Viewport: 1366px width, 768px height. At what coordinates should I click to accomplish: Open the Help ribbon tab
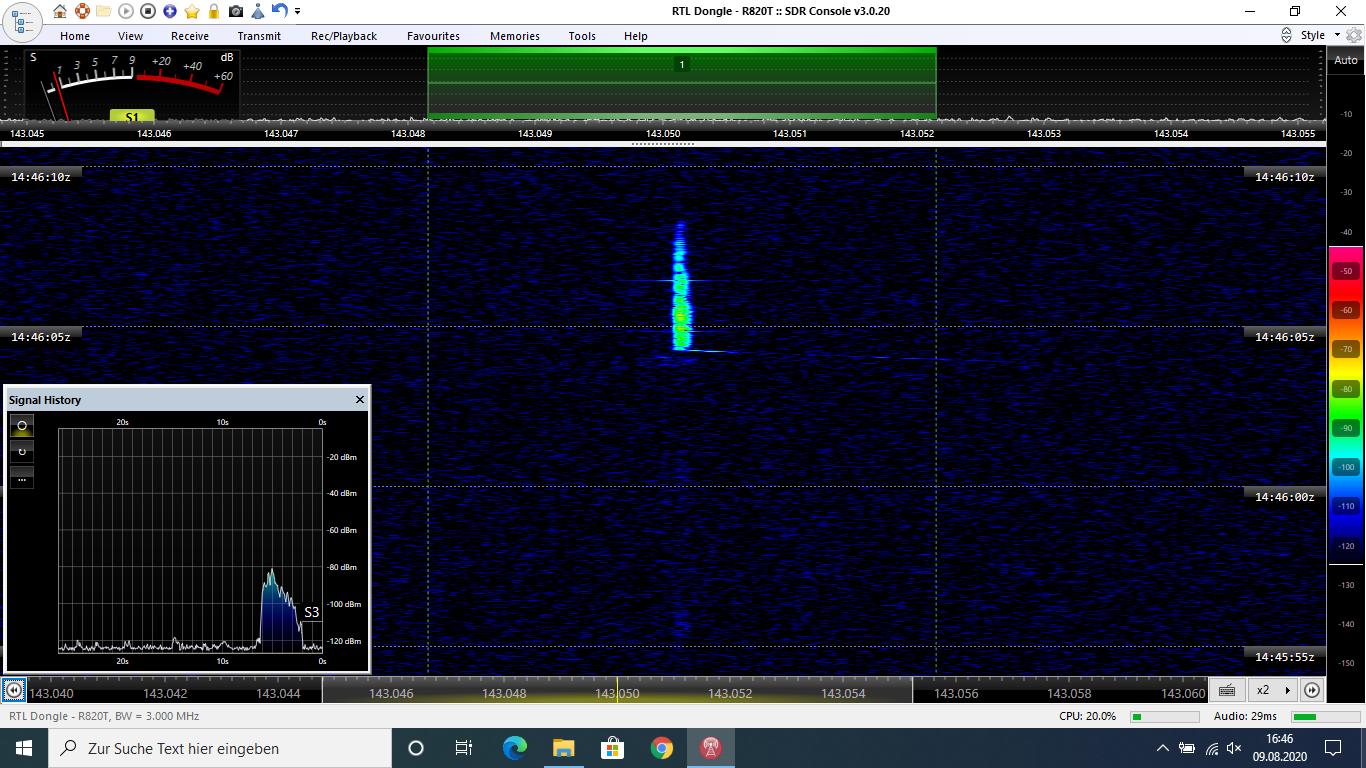(x=636, y=35)
